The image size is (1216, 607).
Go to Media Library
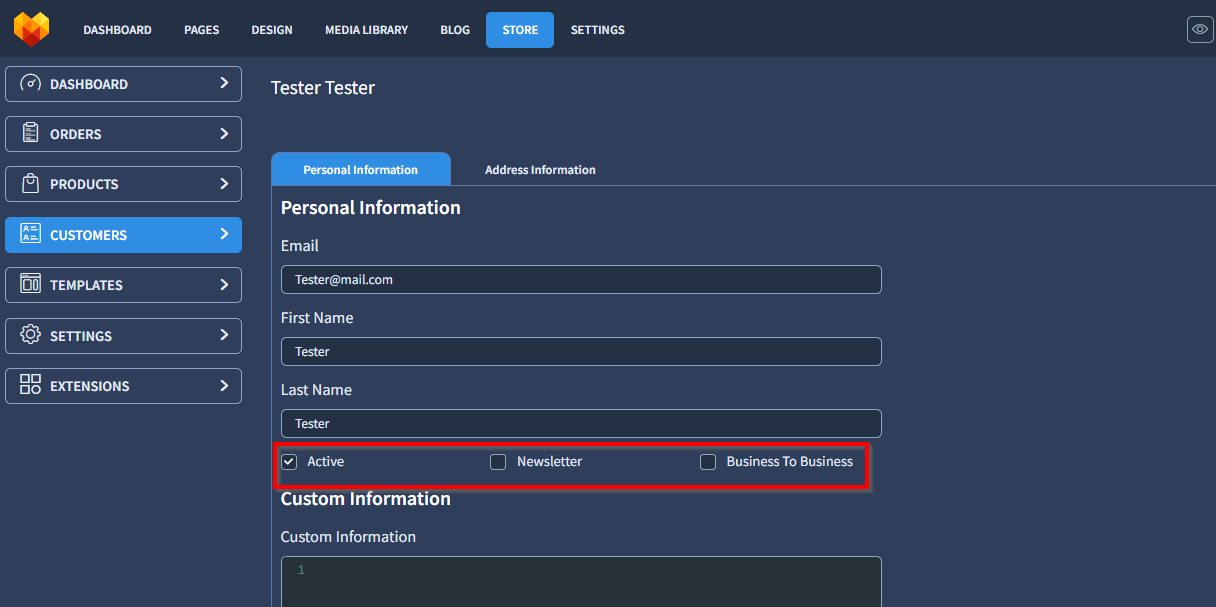pos(366,30)
